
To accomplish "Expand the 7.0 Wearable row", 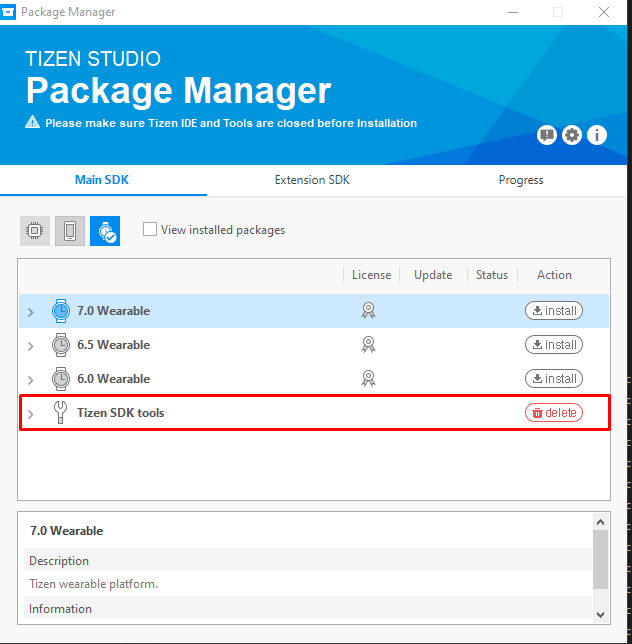I will pos(31,312).
